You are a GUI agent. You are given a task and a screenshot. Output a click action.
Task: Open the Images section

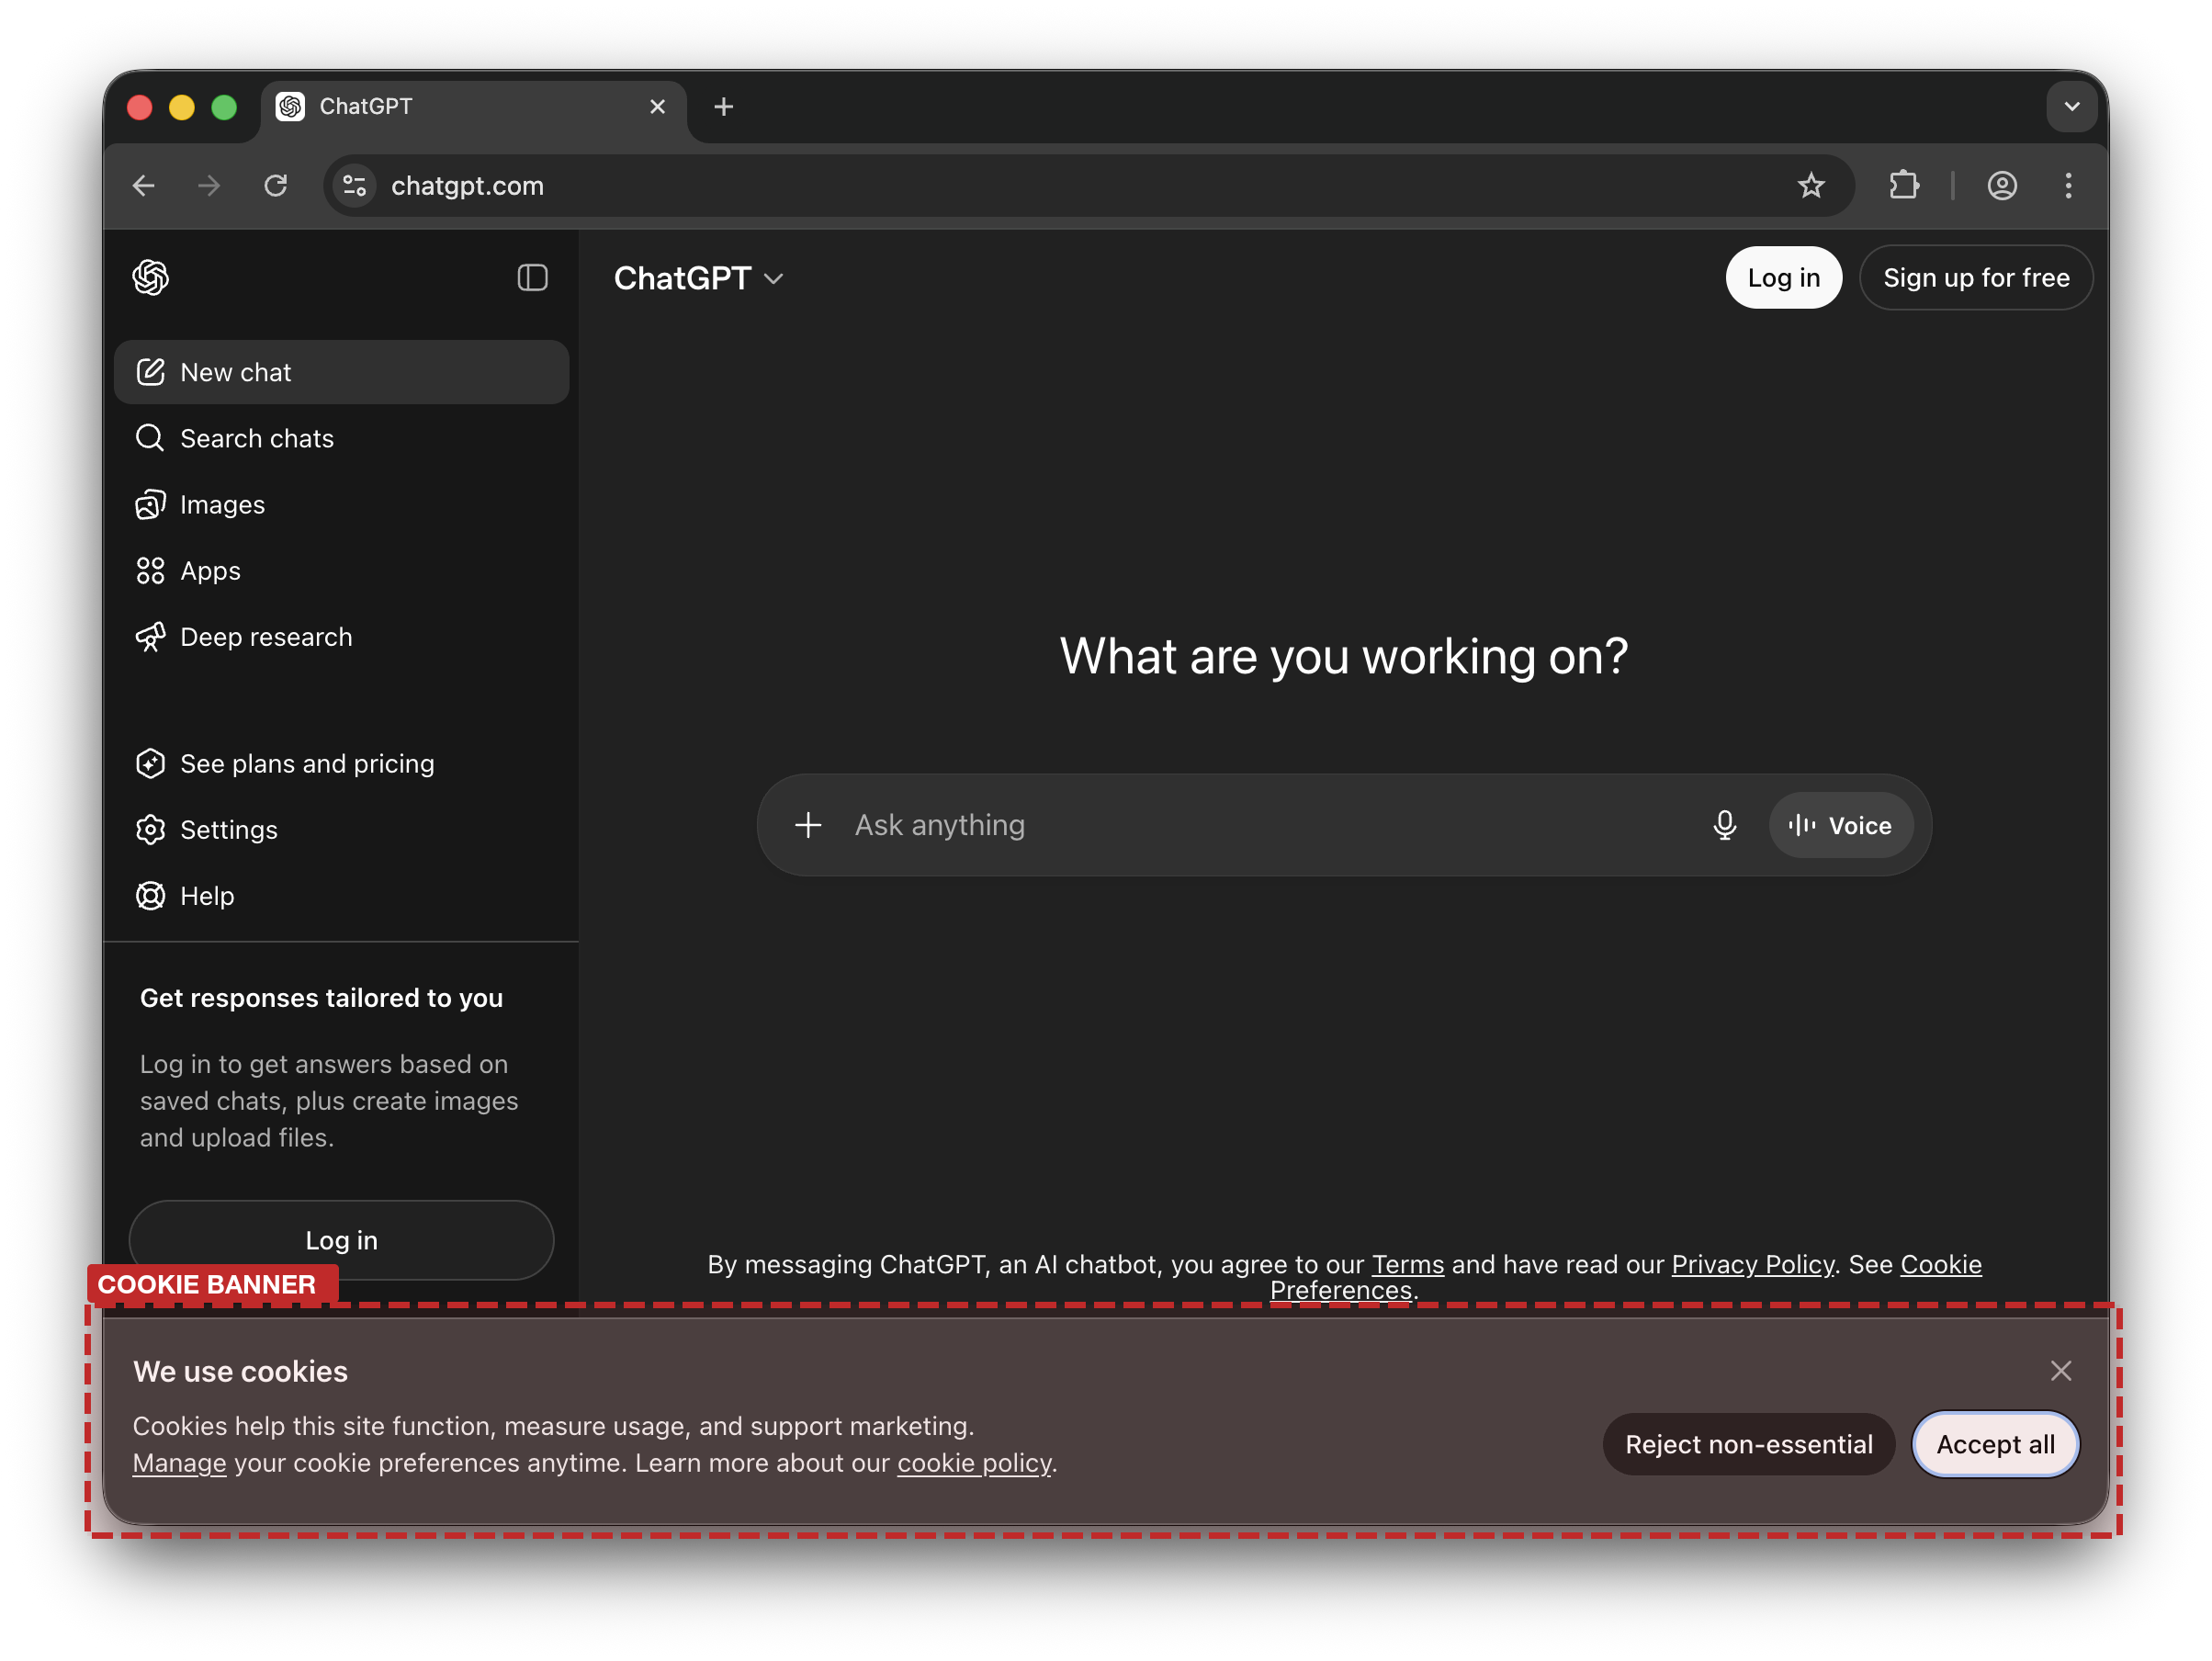pos(342,505)
